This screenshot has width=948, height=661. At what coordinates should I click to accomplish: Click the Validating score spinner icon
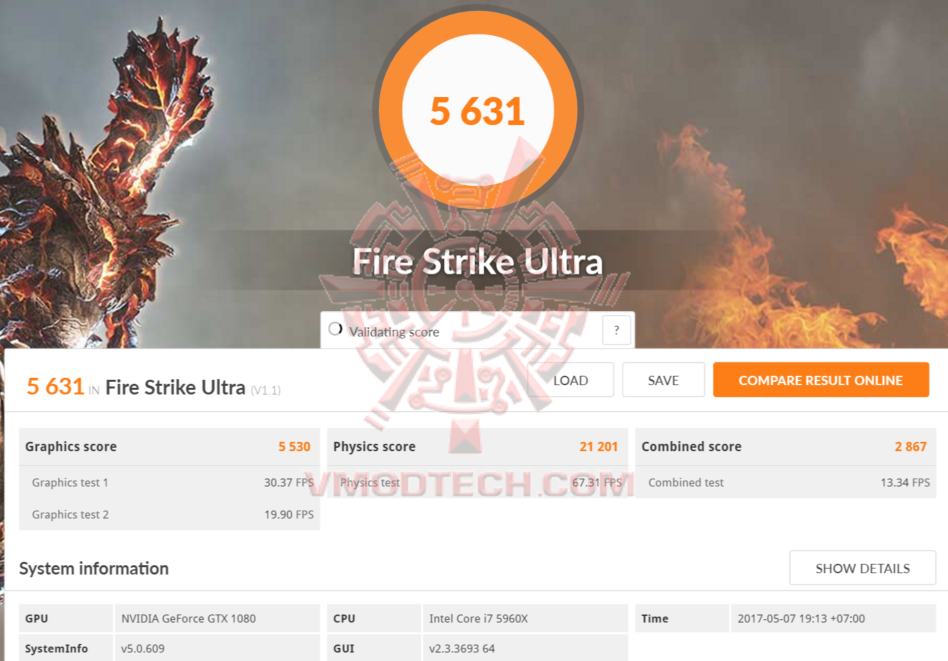click(x=335, y=329)
